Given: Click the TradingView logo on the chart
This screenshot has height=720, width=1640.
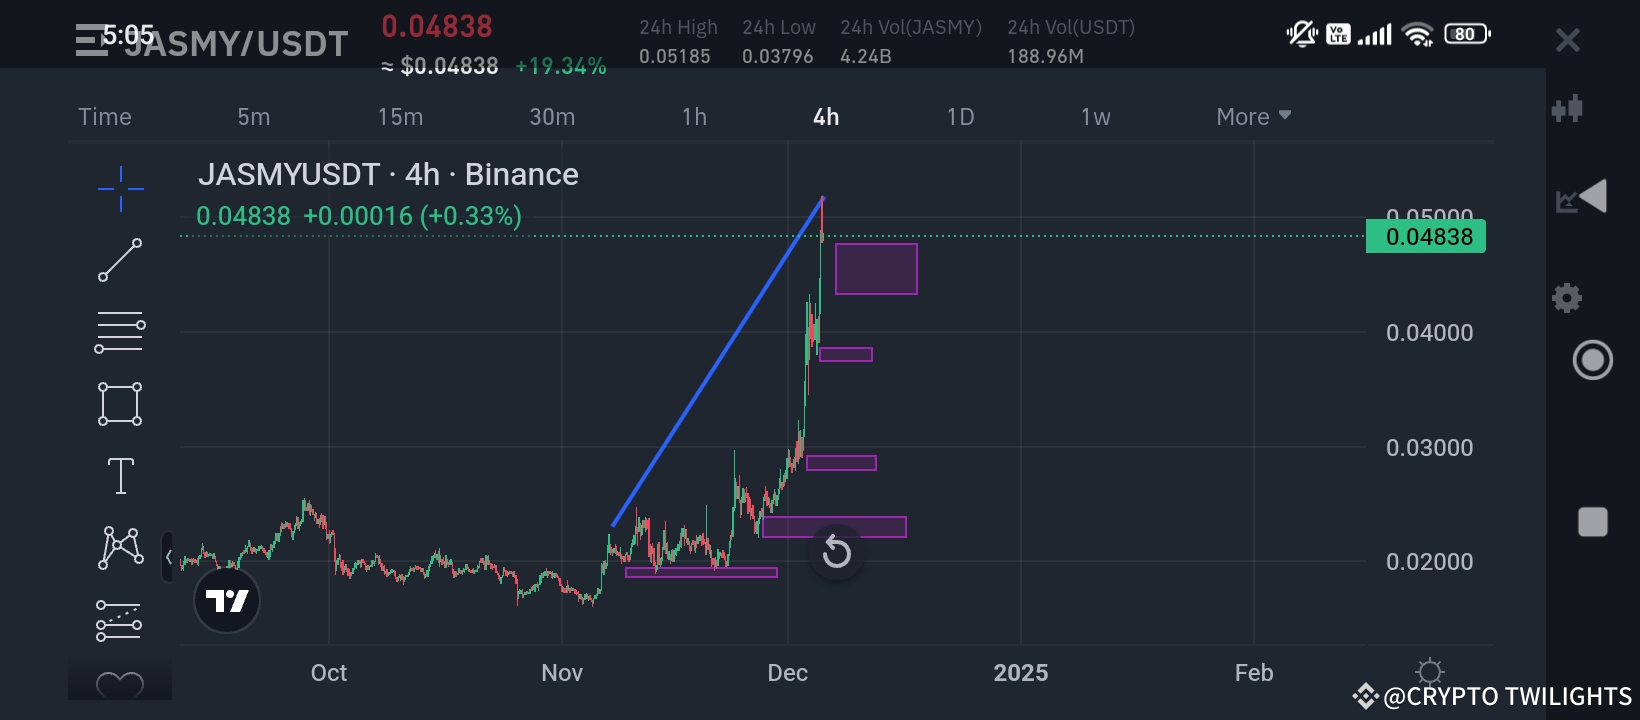Looking at the screenshot, I should coord(227,600).
